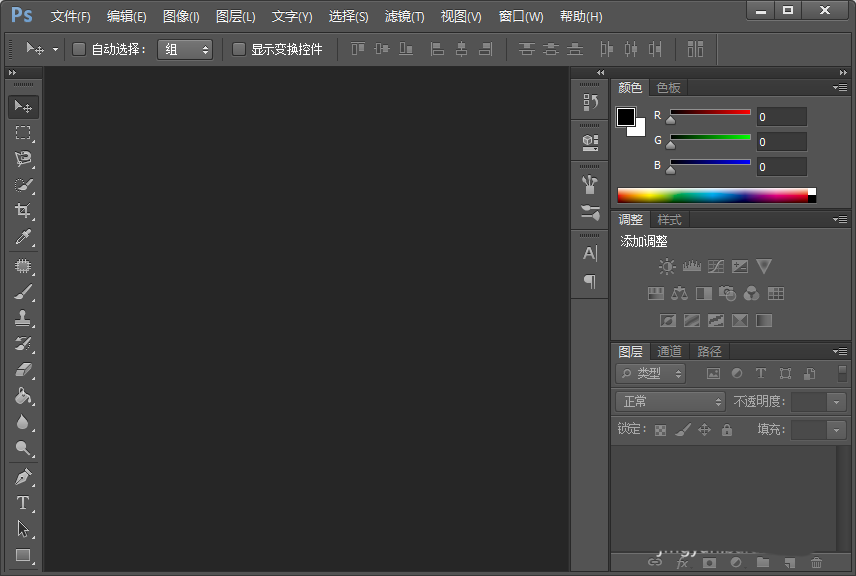Open the 文件(F) menu
This screenshot has width=856, height=576.
[x=70, y=17]
